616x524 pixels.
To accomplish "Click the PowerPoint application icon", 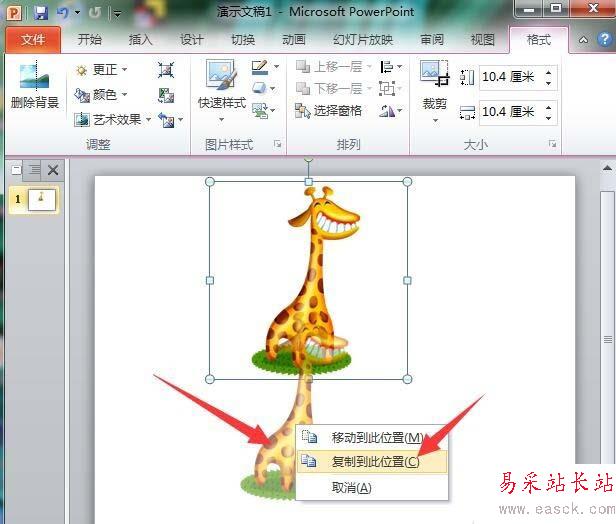I will pos(14,13).
